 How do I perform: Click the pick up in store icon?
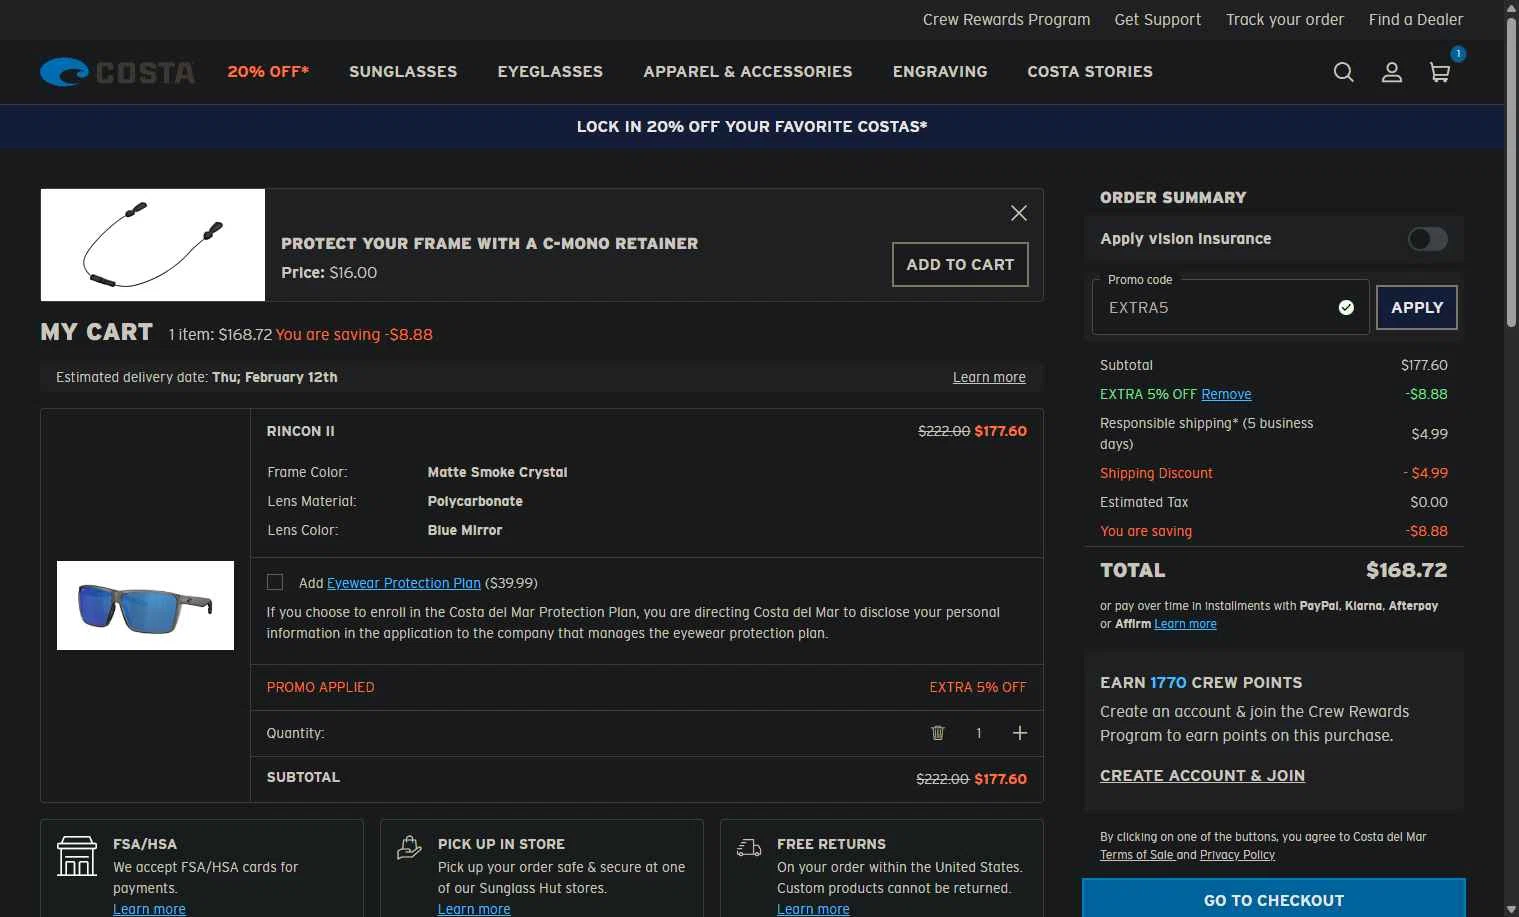coord(409,848)
